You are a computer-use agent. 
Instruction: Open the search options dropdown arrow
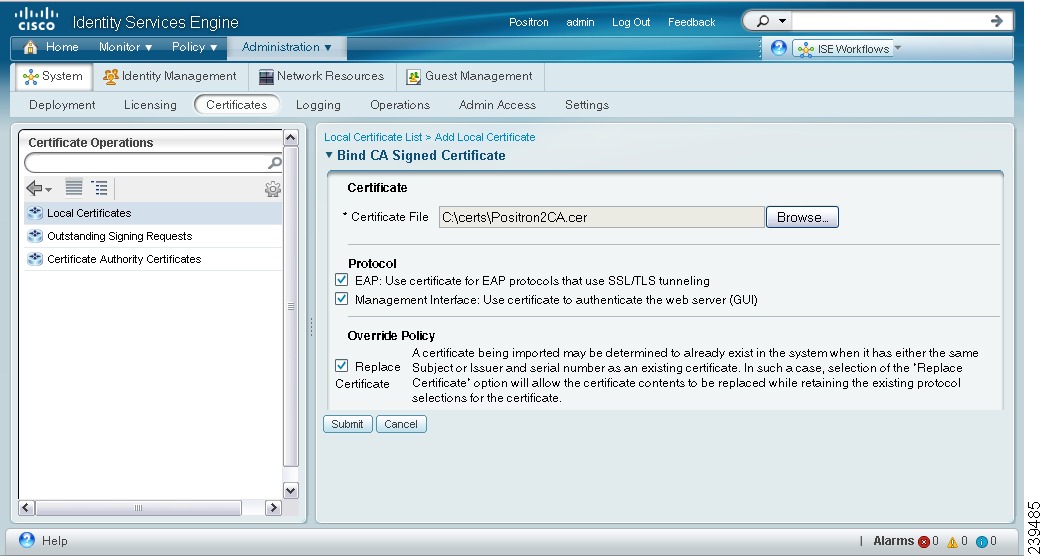point(782,21)
